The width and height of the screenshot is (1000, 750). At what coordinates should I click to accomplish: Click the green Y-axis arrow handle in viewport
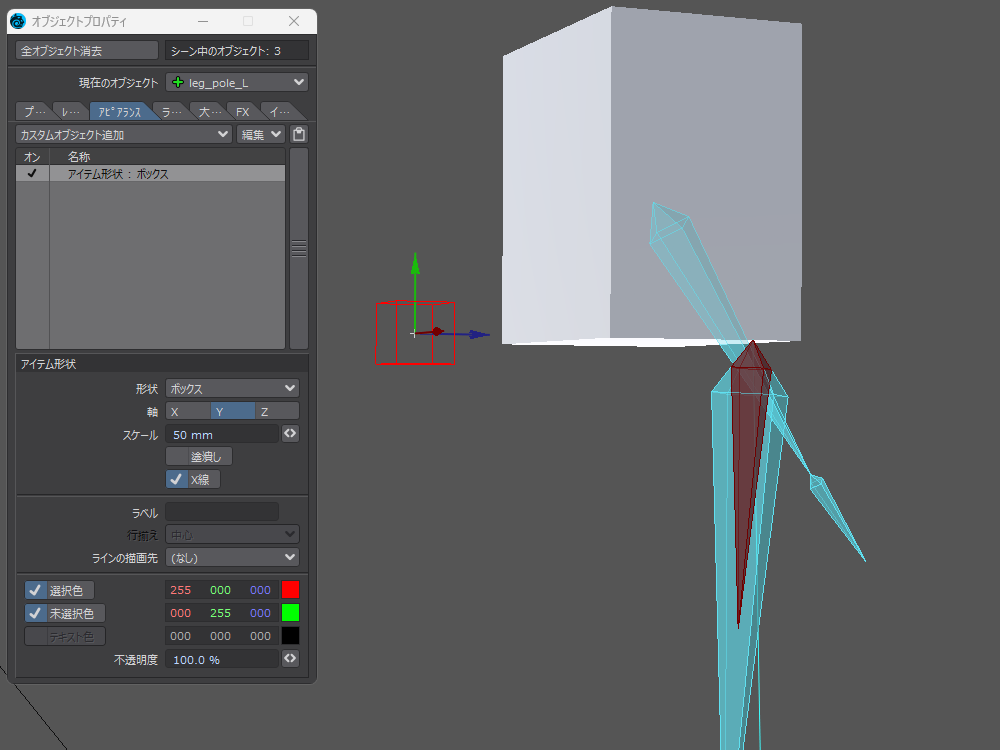[x=415, y=265]
